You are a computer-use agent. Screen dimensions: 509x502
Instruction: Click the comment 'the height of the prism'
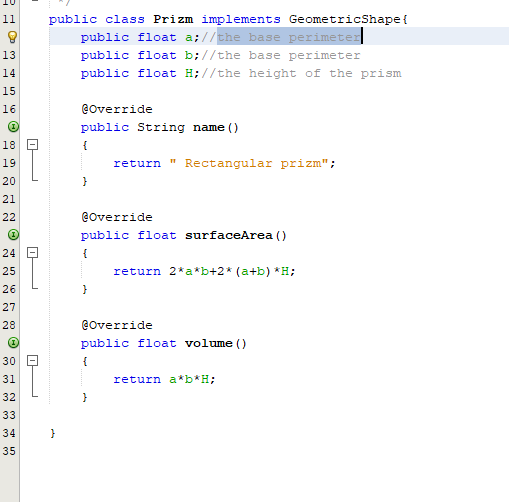click(301, 73)
